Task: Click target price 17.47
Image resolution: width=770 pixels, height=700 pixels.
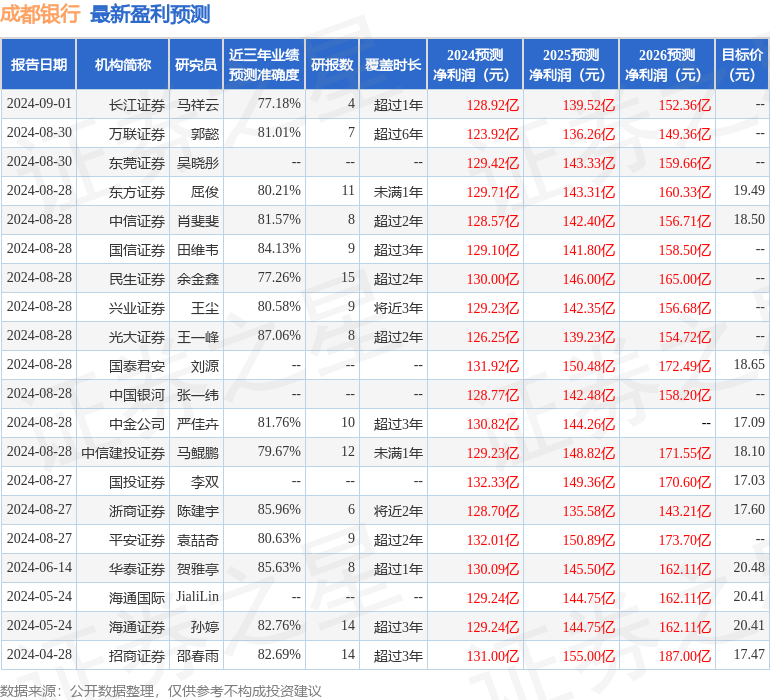Action: coord(749,654)
